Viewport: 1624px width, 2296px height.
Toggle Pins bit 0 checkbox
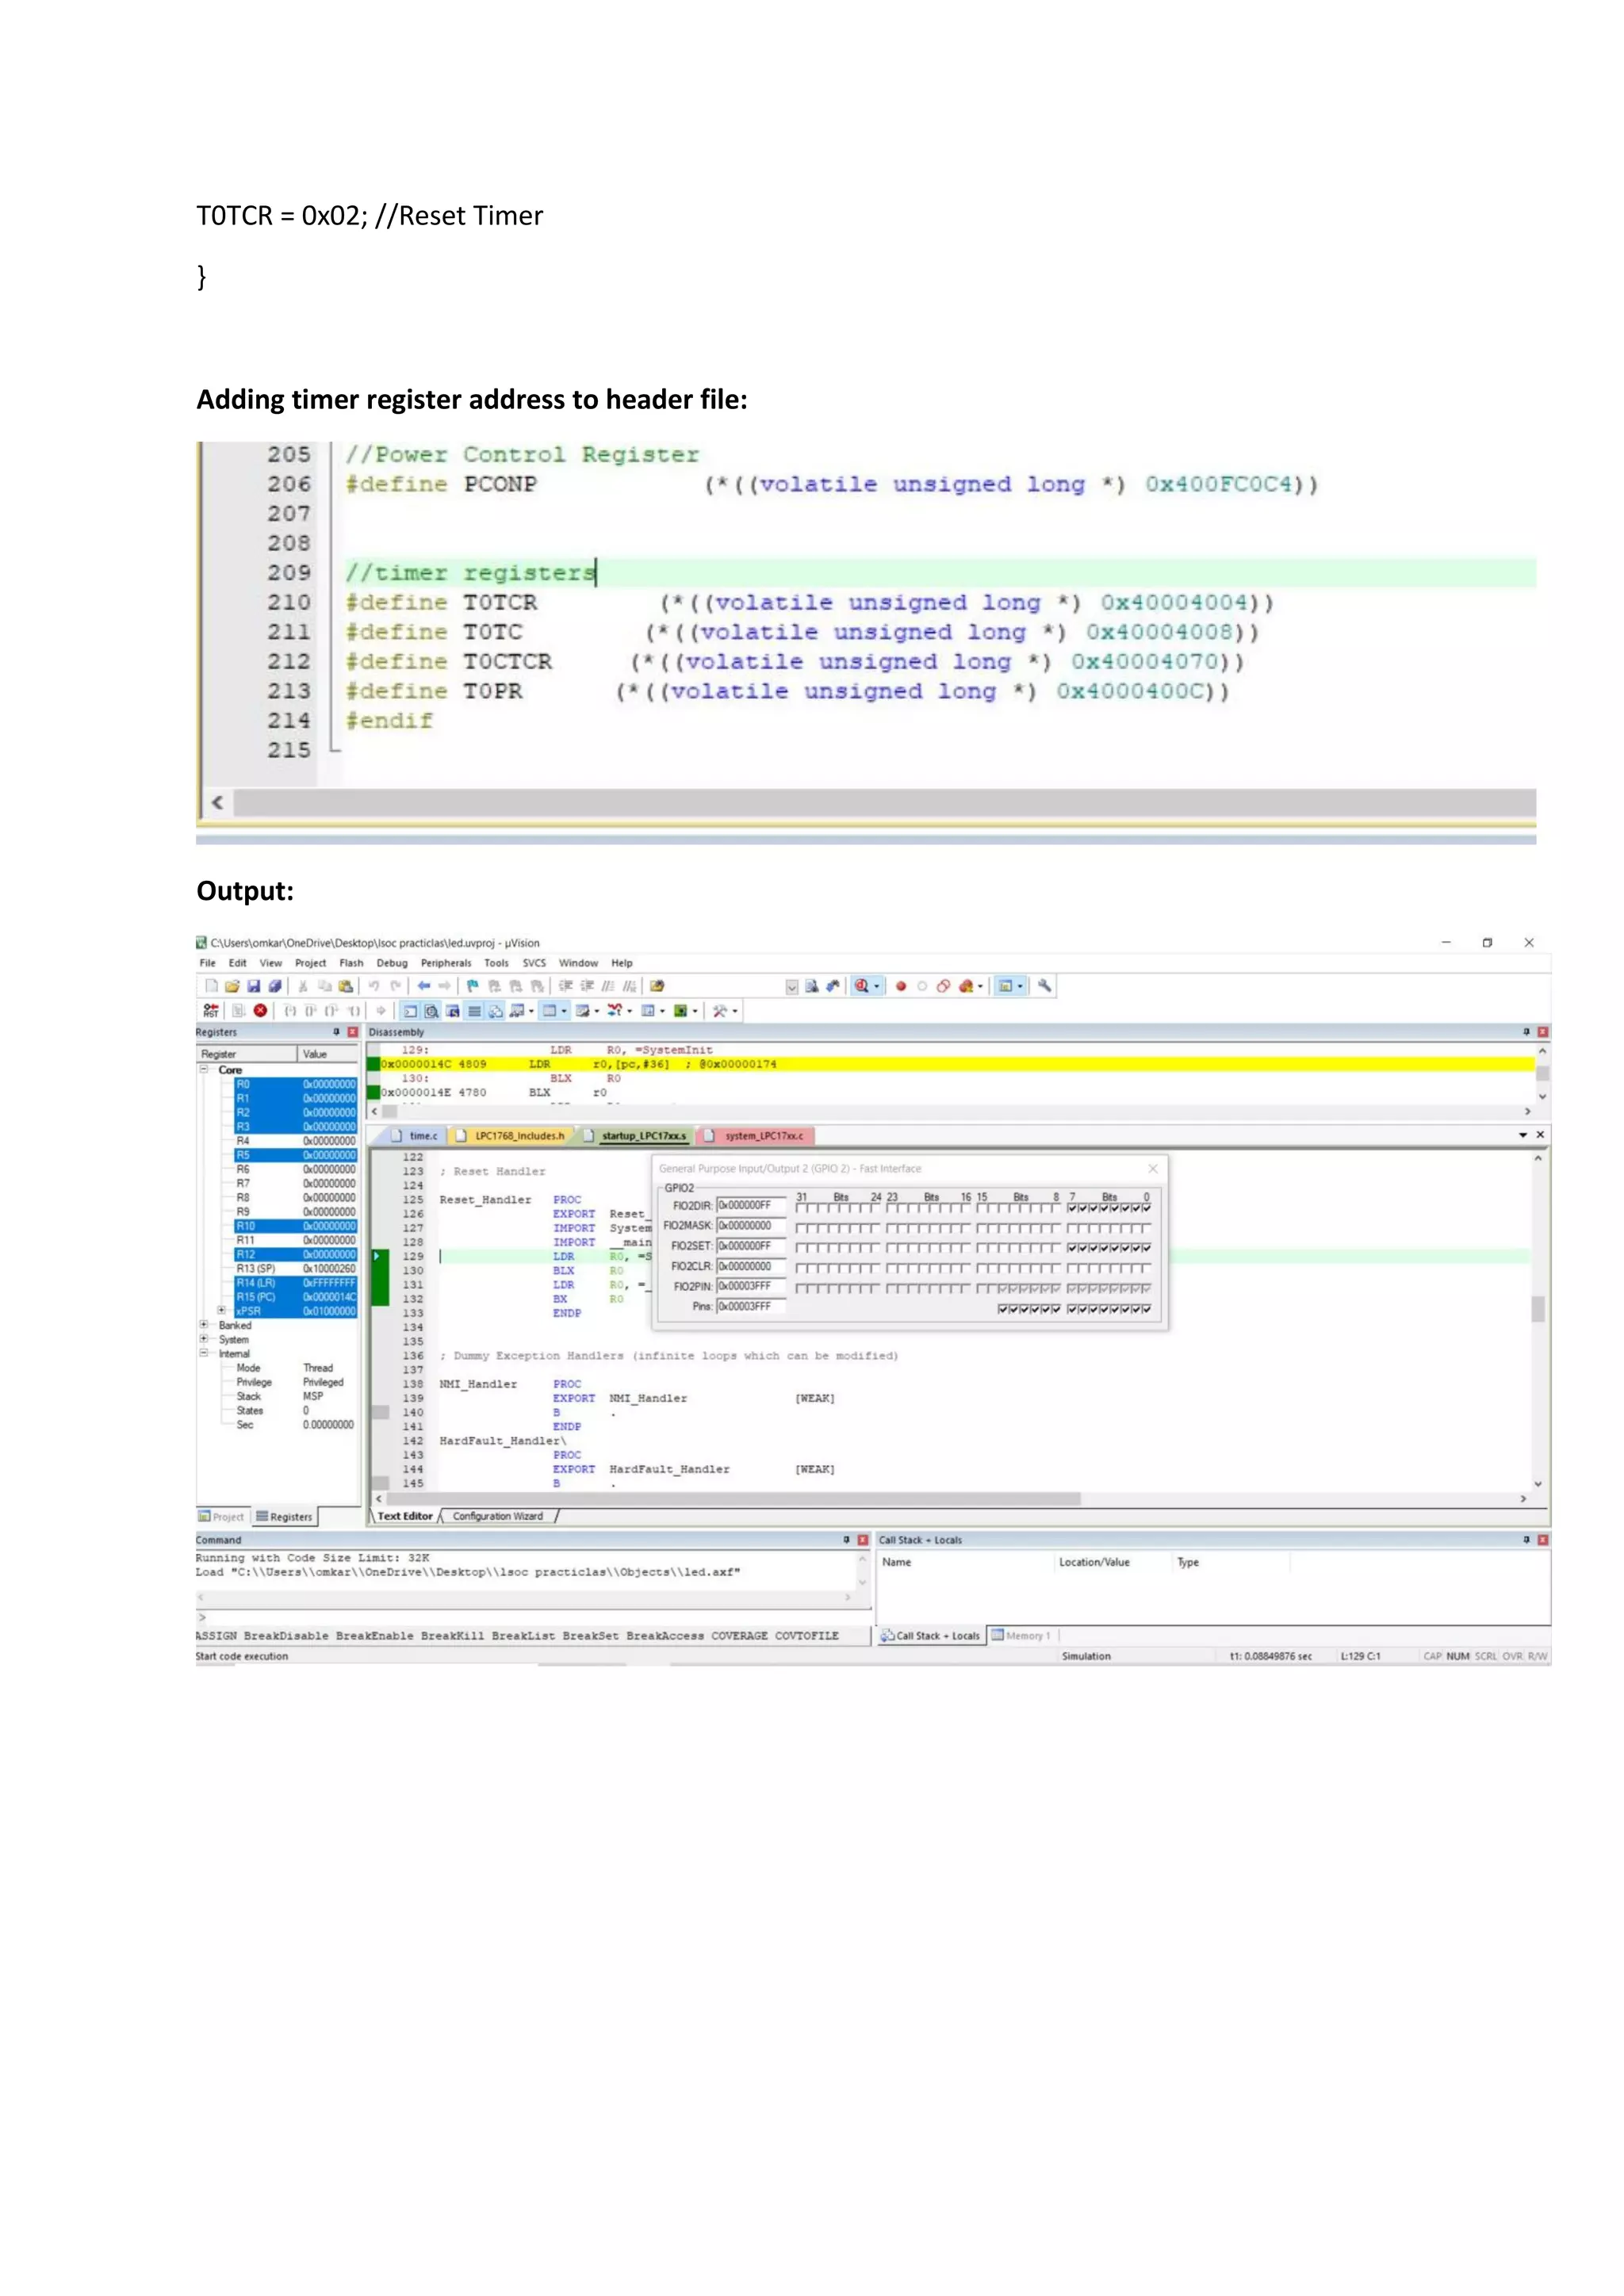1147,1309
